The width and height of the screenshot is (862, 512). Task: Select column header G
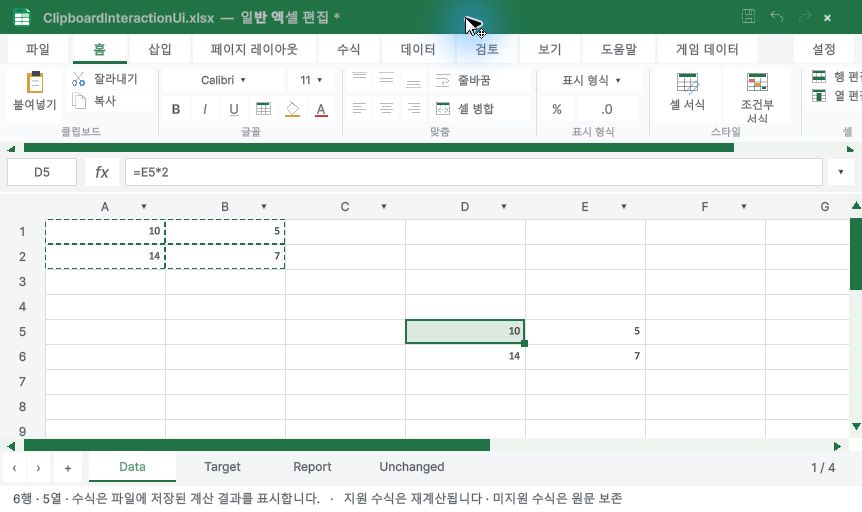click(x=825, y=207)
